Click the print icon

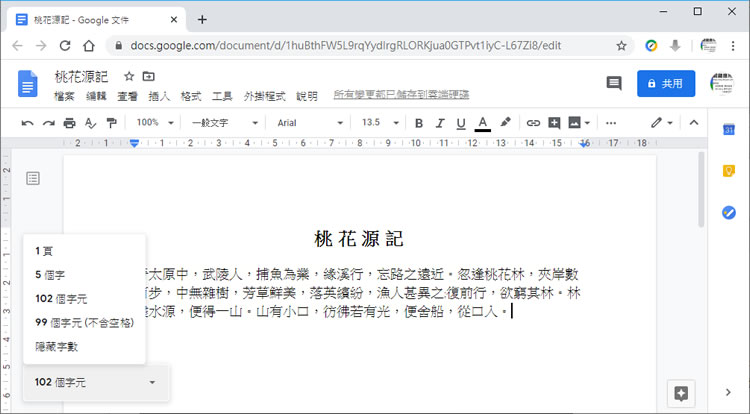pyautogui.click(x=69, y=123)
